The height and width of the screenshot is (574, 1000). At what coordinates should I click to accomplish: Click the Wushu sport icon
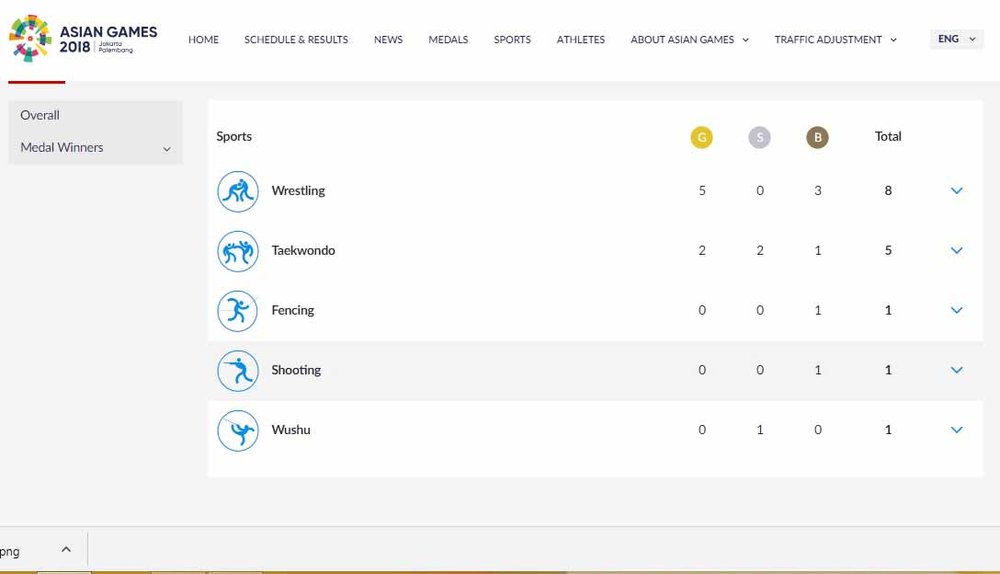238,431
